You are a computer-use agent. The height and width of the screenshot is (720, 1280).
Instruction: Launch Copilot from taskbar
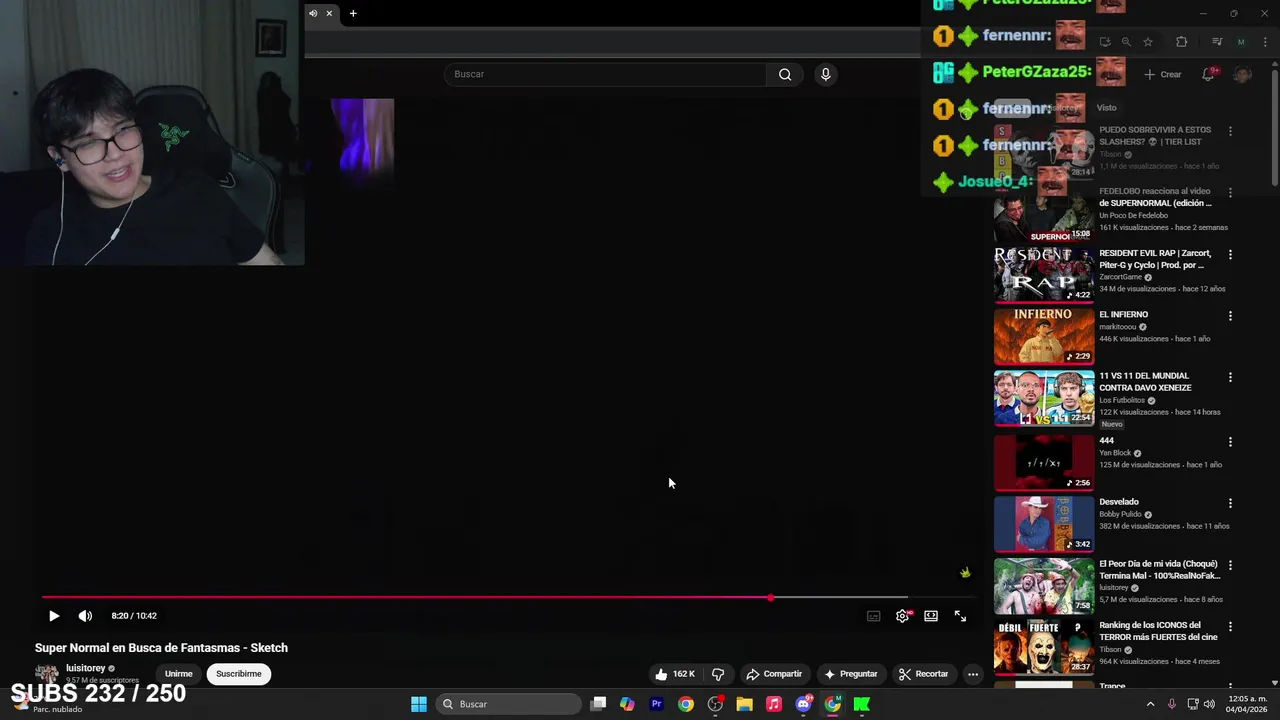pos(627,704)
